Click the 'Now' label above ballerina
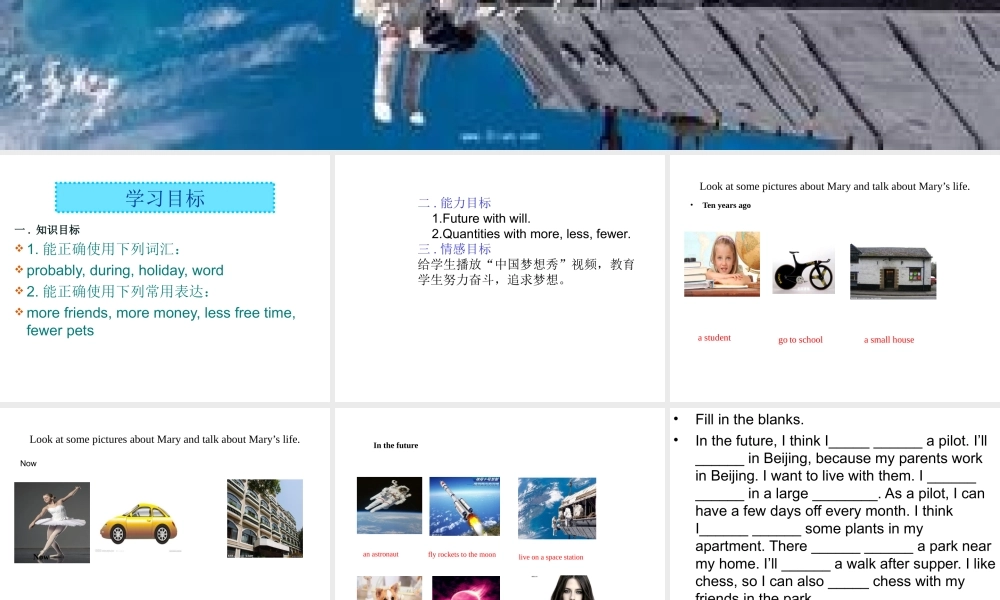The image size is (1000, 600). pos(28,463)
